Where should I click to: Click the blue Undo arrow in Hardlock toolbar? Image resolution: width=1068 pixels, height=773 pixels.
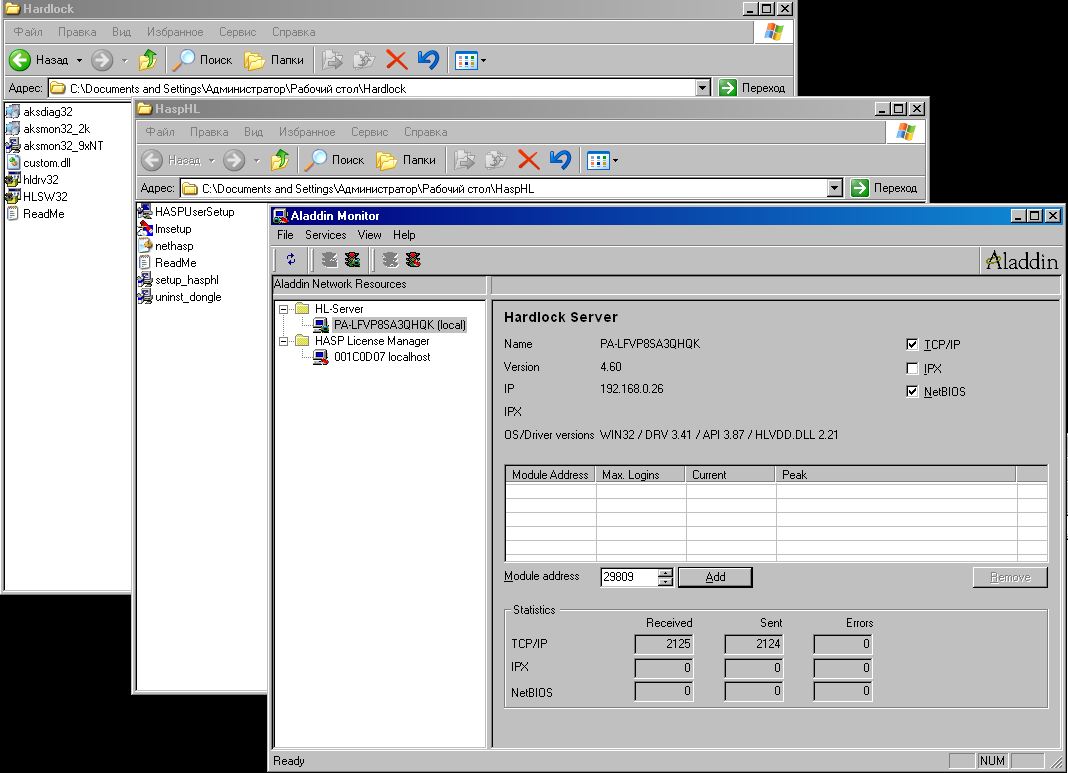click(x=428, y=60)
